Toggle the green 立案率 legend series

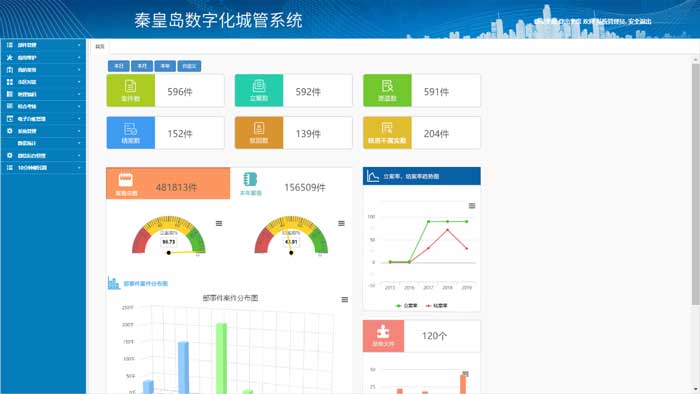(x=406, y=306)
